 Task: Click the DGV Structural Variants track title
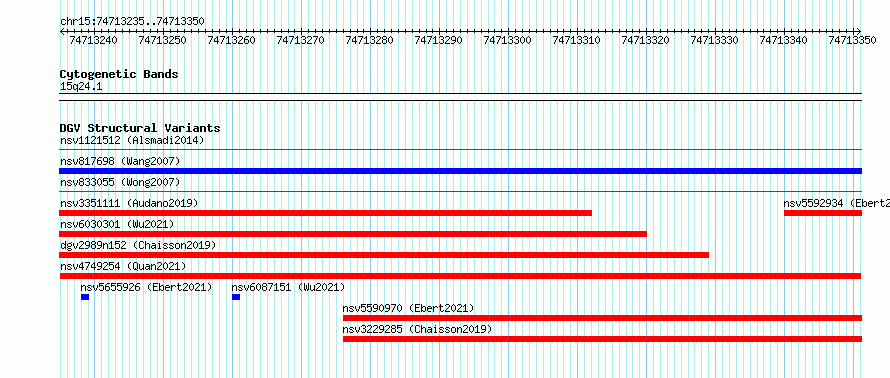click(140, 128)
